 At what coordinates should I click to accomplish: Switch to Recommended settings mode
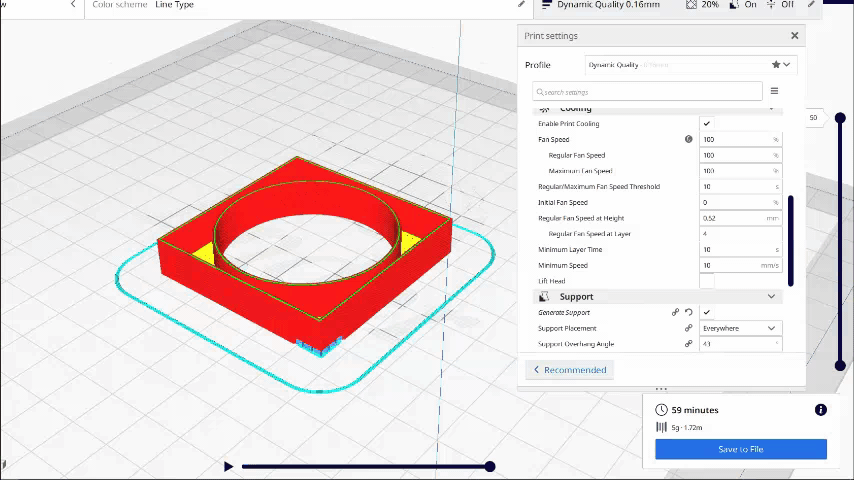570,370
